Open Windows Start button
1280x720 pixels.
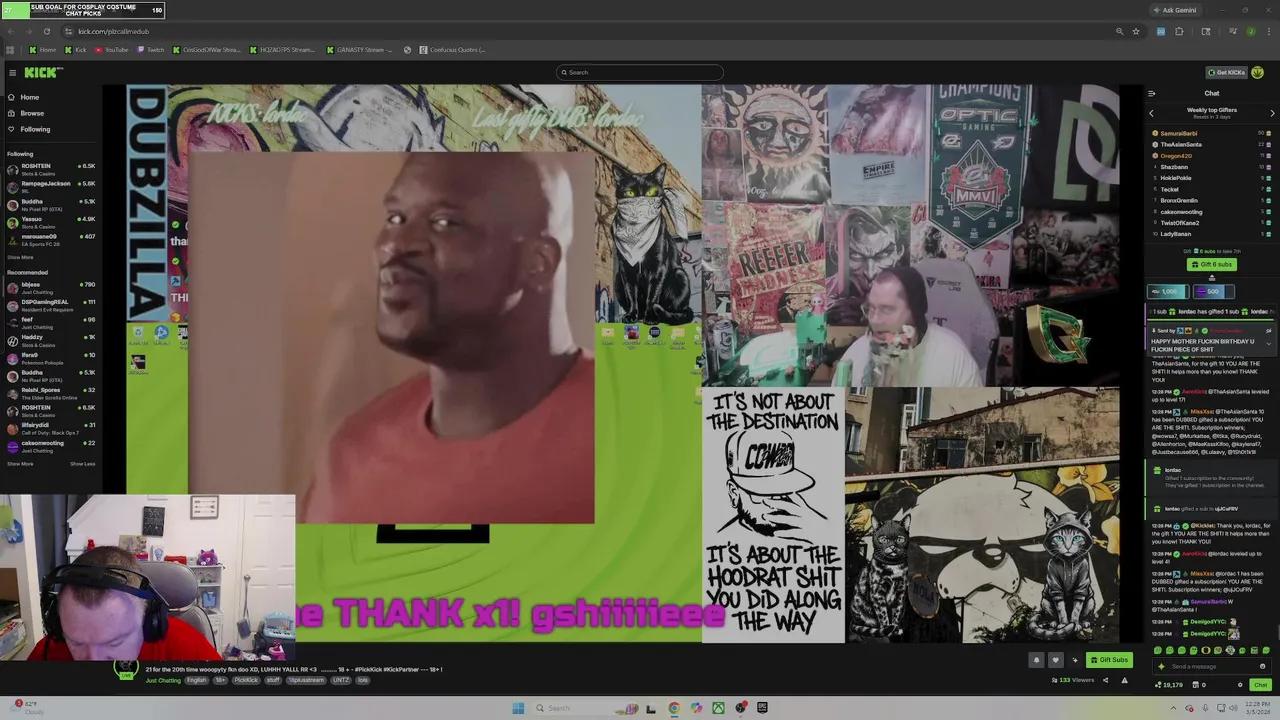coord(518,708)
